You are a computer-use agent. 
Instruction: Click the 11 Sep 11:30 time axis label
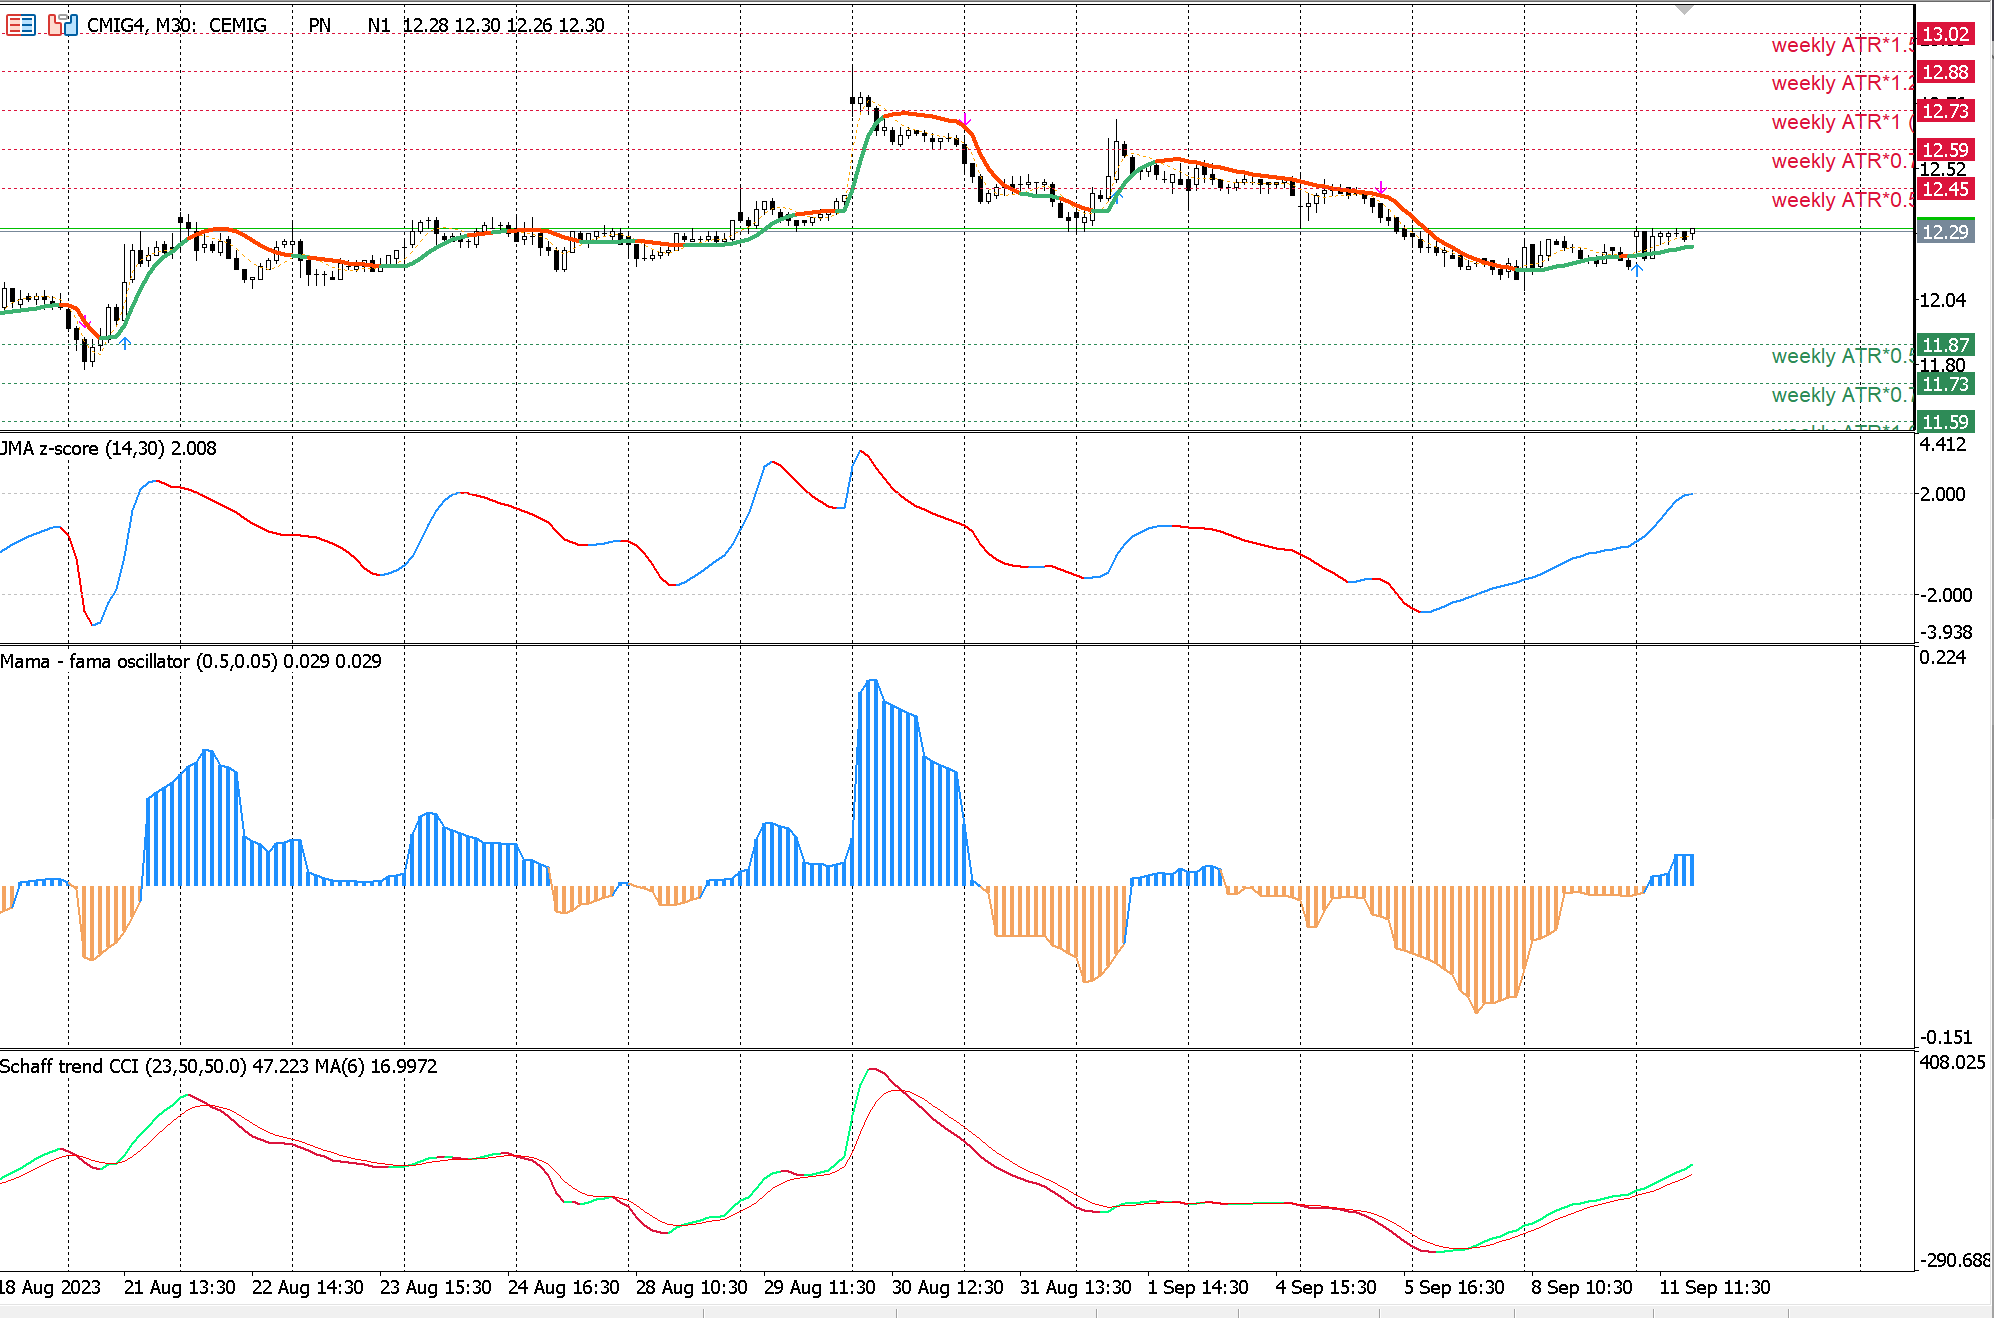[x=1714, y=1287]
